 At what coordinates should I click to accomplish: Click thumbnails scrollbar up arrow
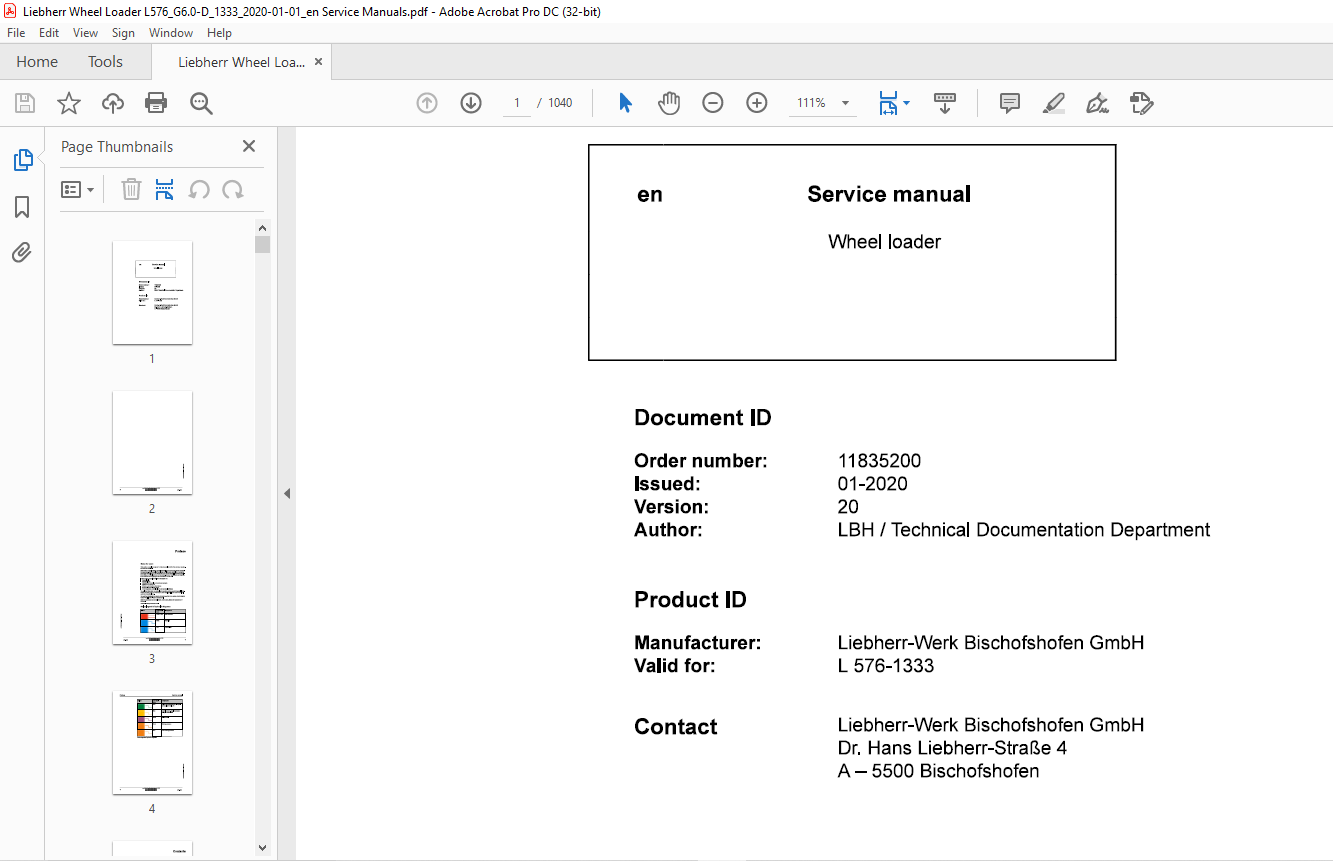(x=262, y=227)
